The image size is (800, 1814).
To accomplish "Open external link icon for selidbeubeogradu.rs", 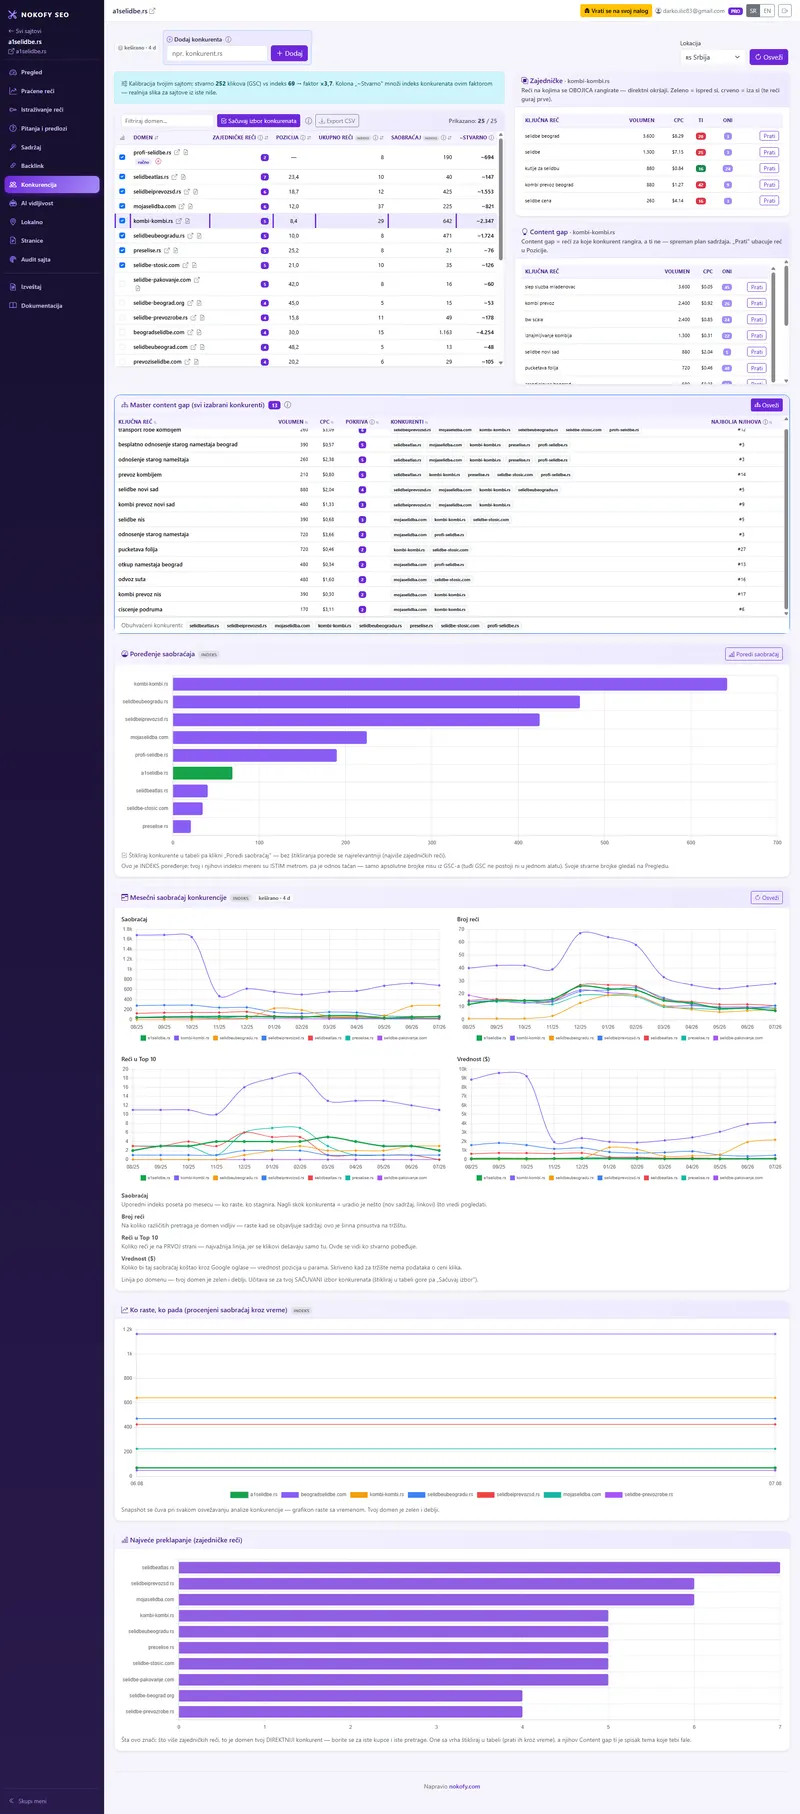I will tap(191, 236).
